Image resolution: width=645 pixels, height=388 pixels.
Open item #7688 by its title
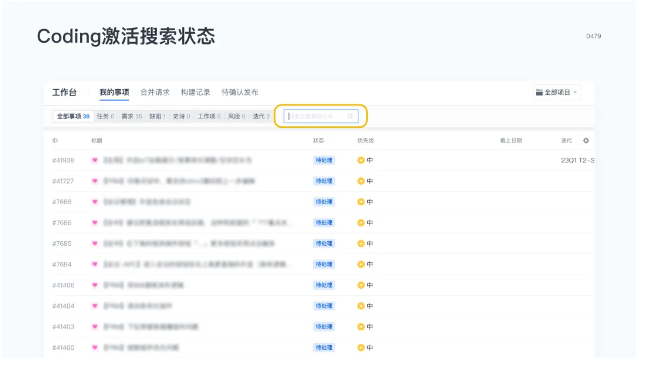(147, 202)
